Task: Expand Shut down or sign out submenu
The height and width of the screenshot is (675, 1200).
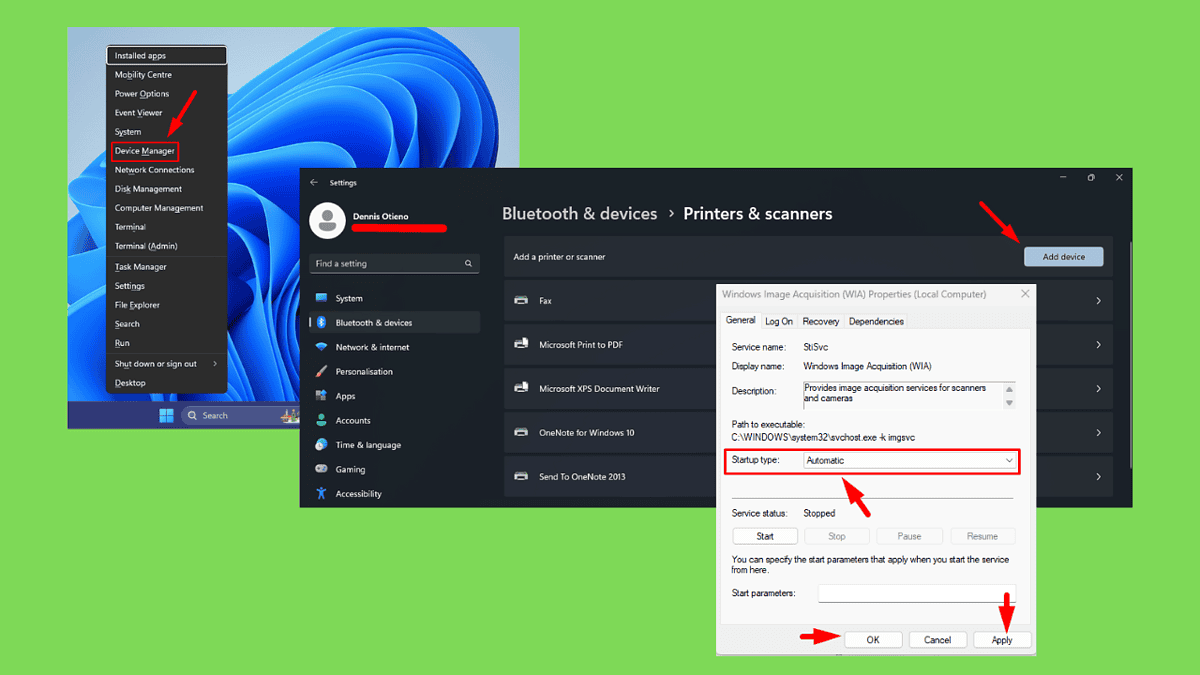Action: click(214, 364)
